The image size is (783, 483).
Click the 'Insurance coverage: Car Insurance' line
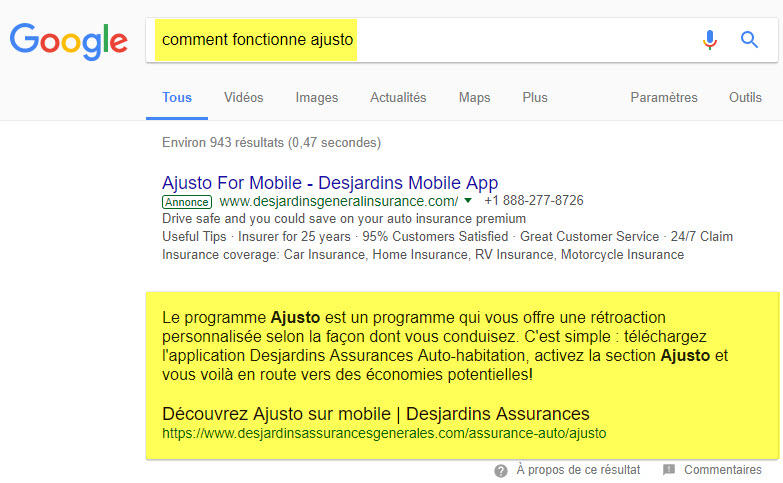coord(423,255)
